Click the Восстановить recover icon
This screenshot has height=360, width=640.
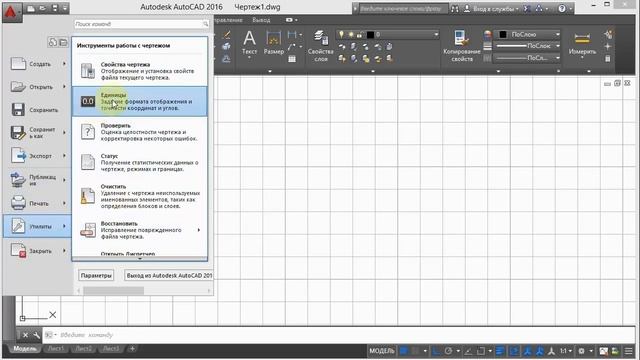tap(88, 230)
